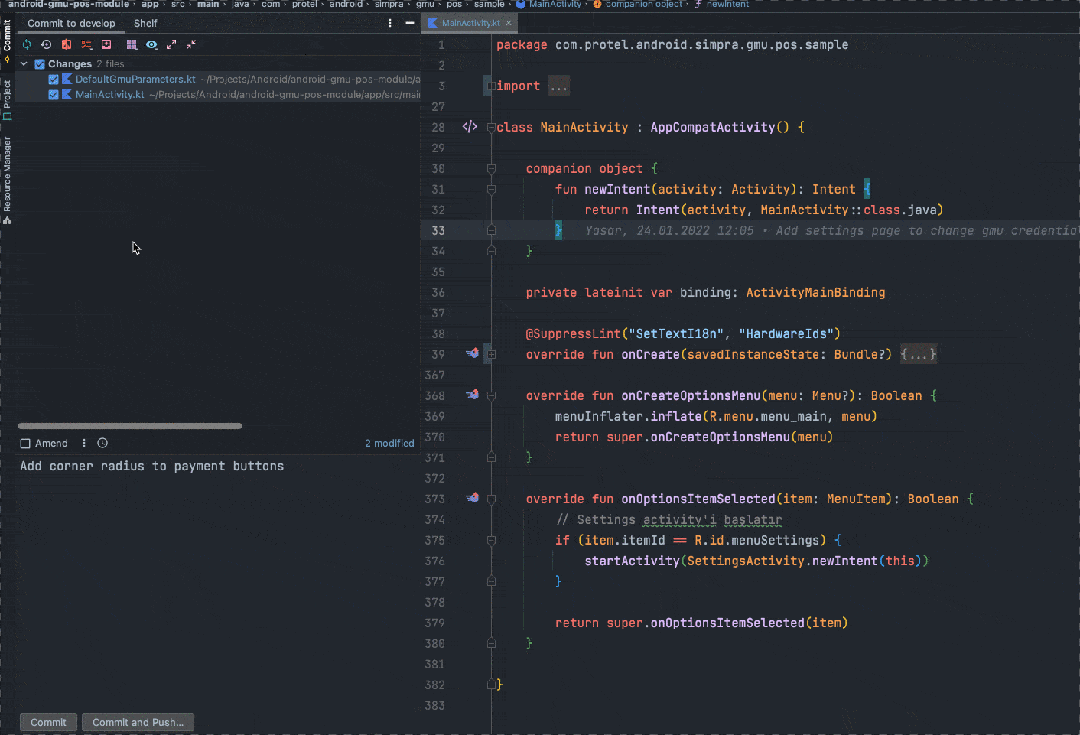Click the Commit button
Image resolution: width=1080 pixels, height=735 pixels.
[48, 722]
